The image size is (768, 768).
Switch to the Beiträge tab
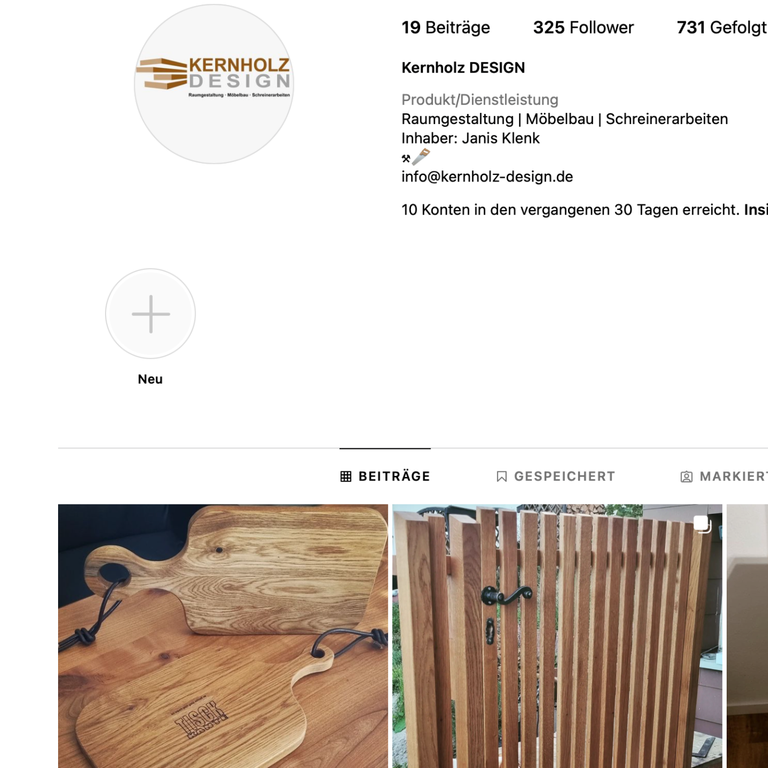pyautogui.click(x=385, y=477)
